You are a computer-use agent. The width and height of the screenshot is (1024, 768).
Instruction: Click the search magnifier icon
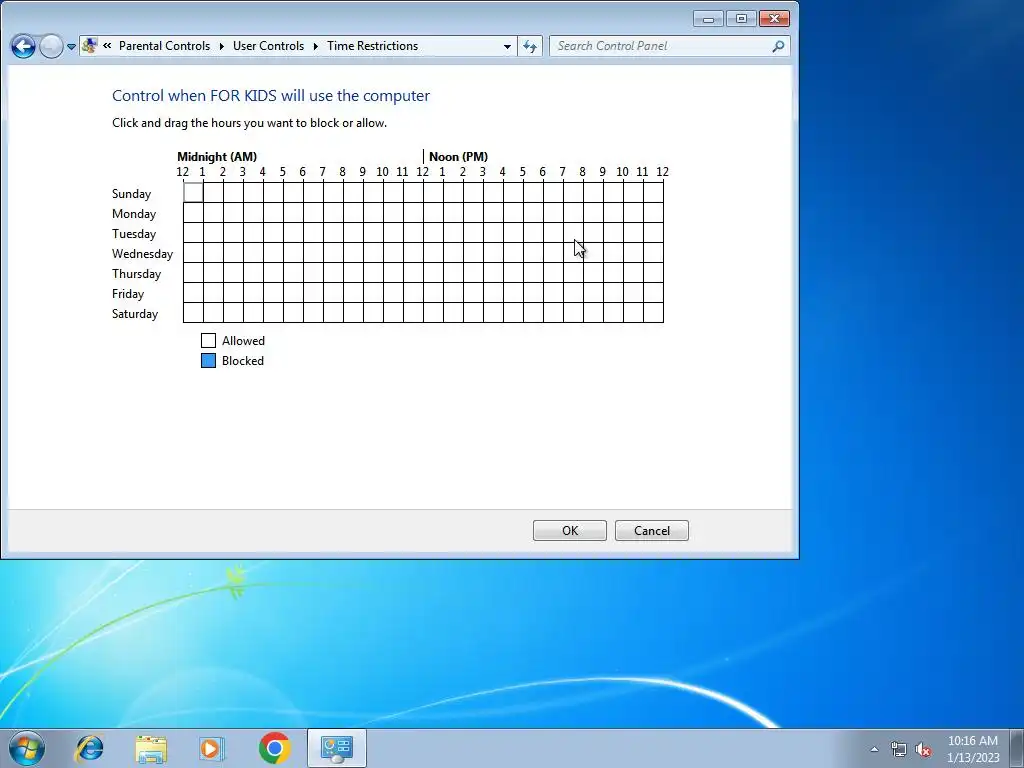[778, 46]
